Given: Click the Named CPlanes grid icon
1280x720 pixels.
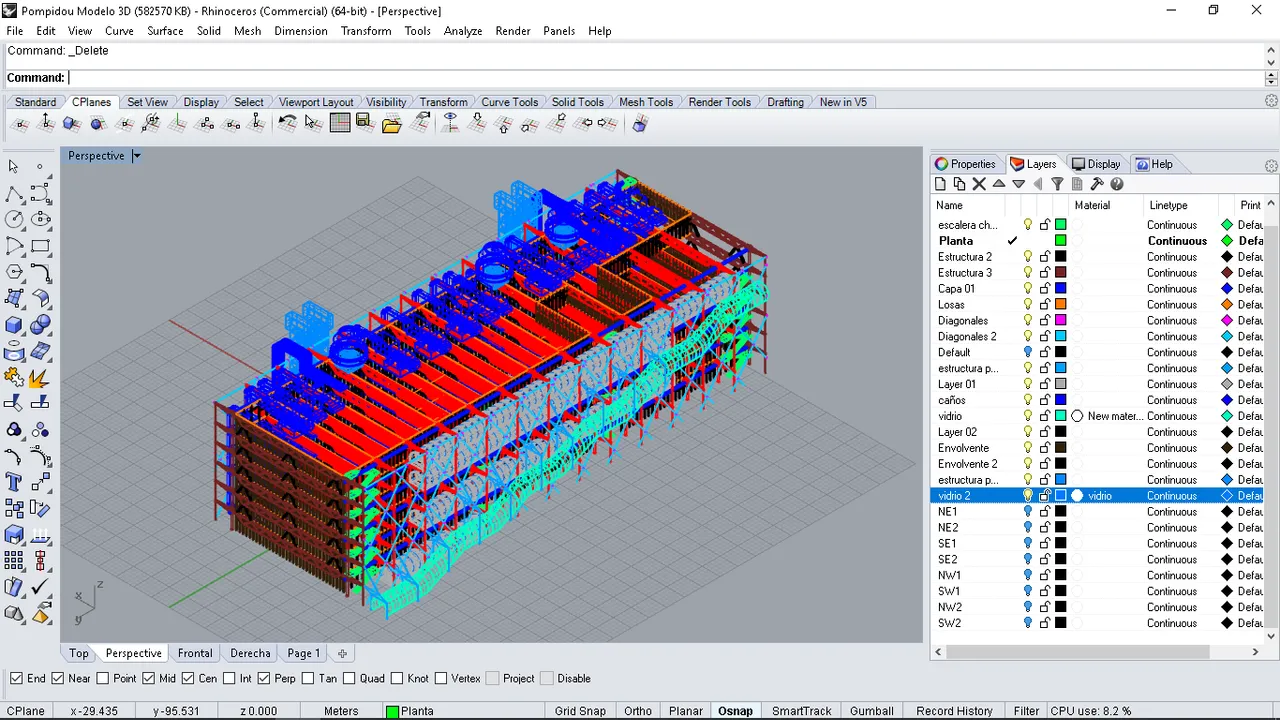Looking at the screenshot, I should coord(340,123).
